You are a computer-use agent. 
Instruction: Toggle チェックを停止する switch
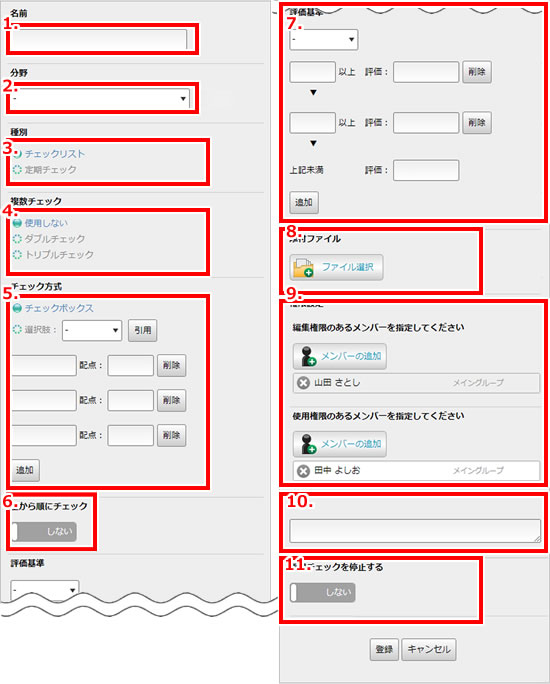pos(323,592)
